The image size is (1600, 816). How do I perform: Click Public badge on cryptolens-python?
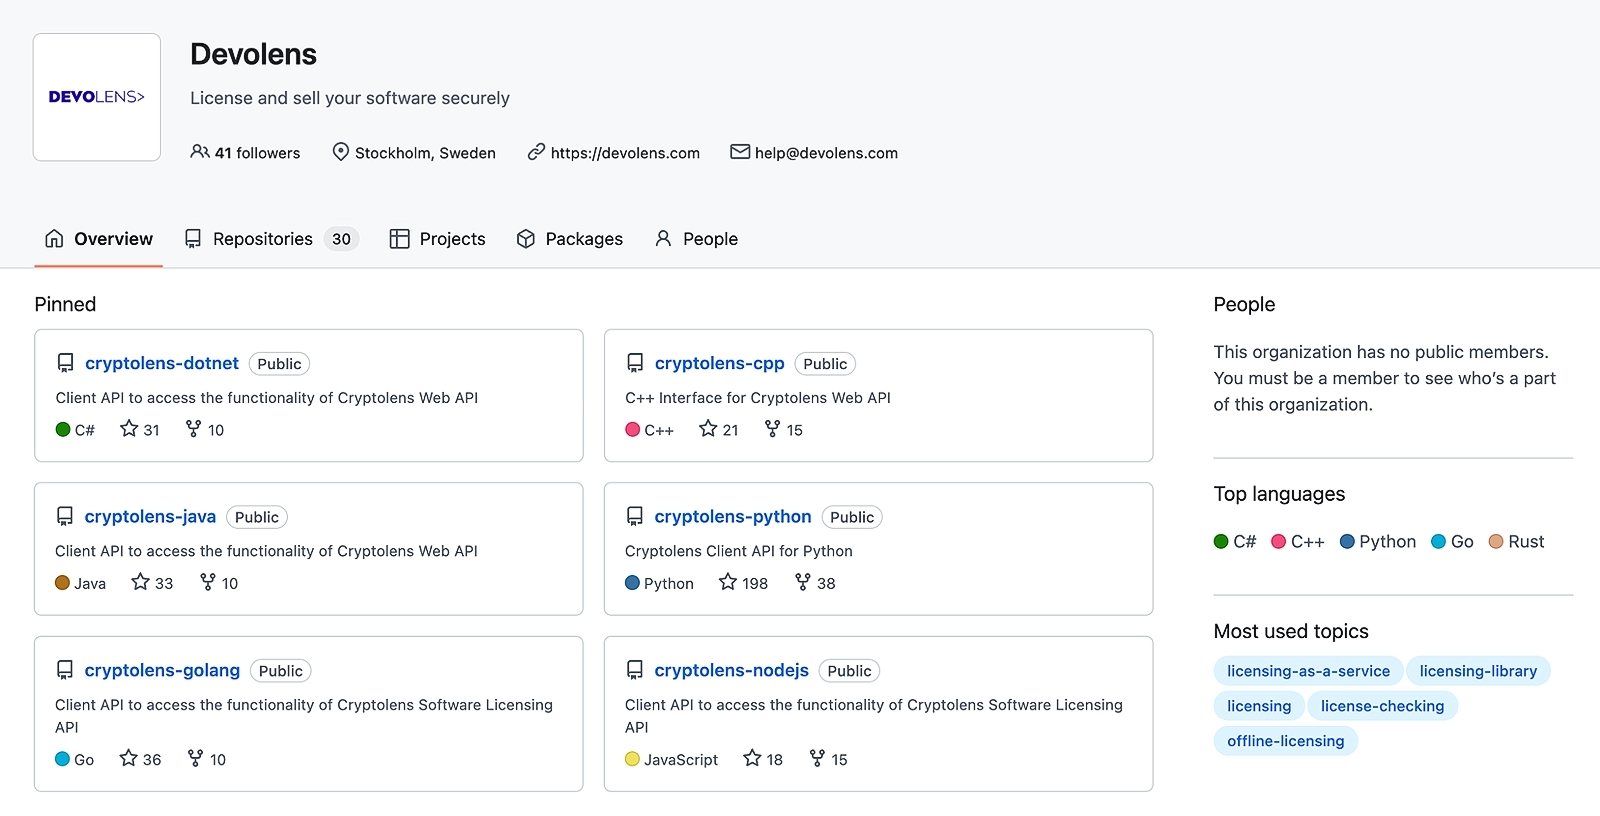pyautogui.click(x=852, y=517)
